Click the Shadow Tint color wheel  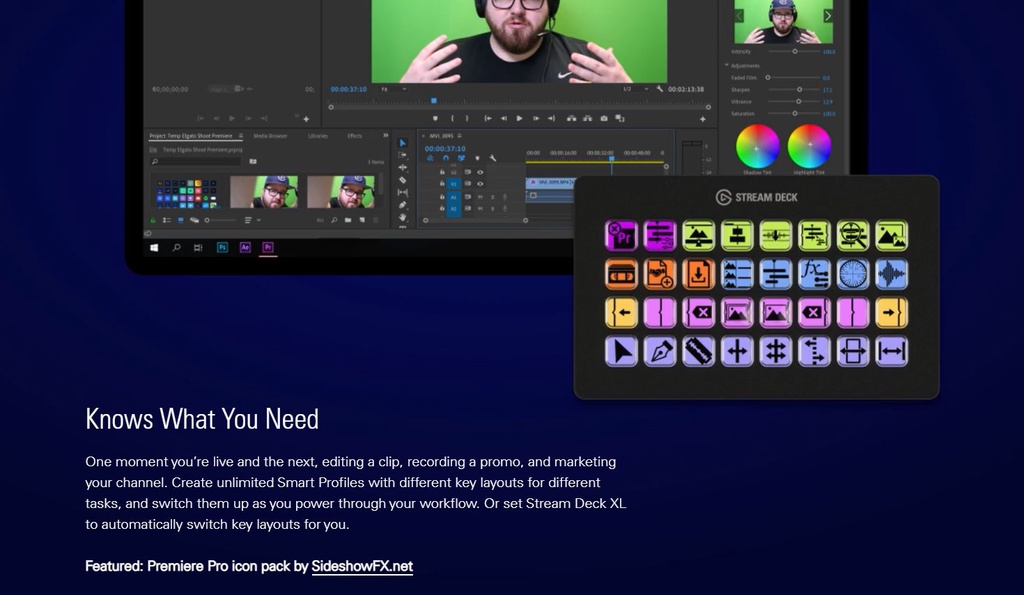pyautogui.click(x=758, y=146)
